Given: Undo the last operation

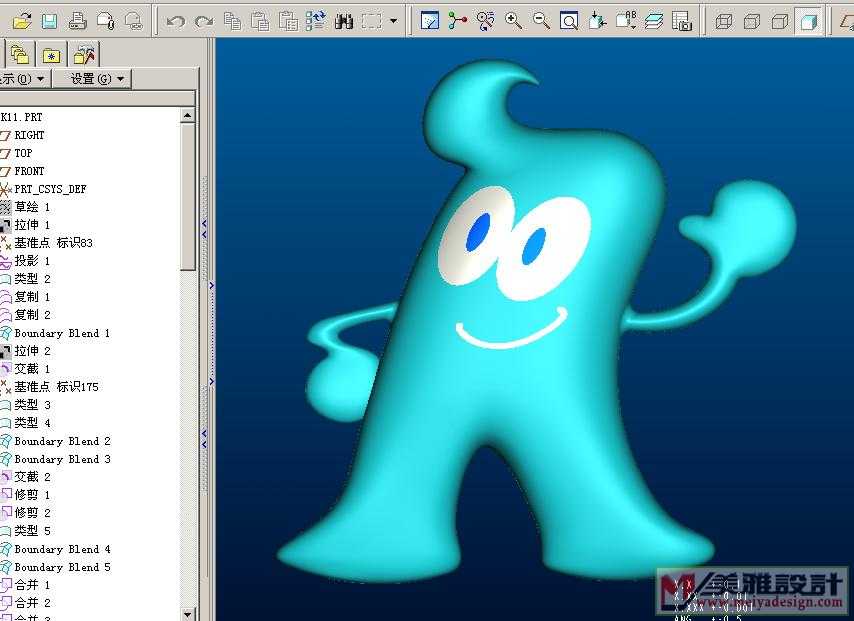Looking at the screenshot, I should [x=175, y=22].
